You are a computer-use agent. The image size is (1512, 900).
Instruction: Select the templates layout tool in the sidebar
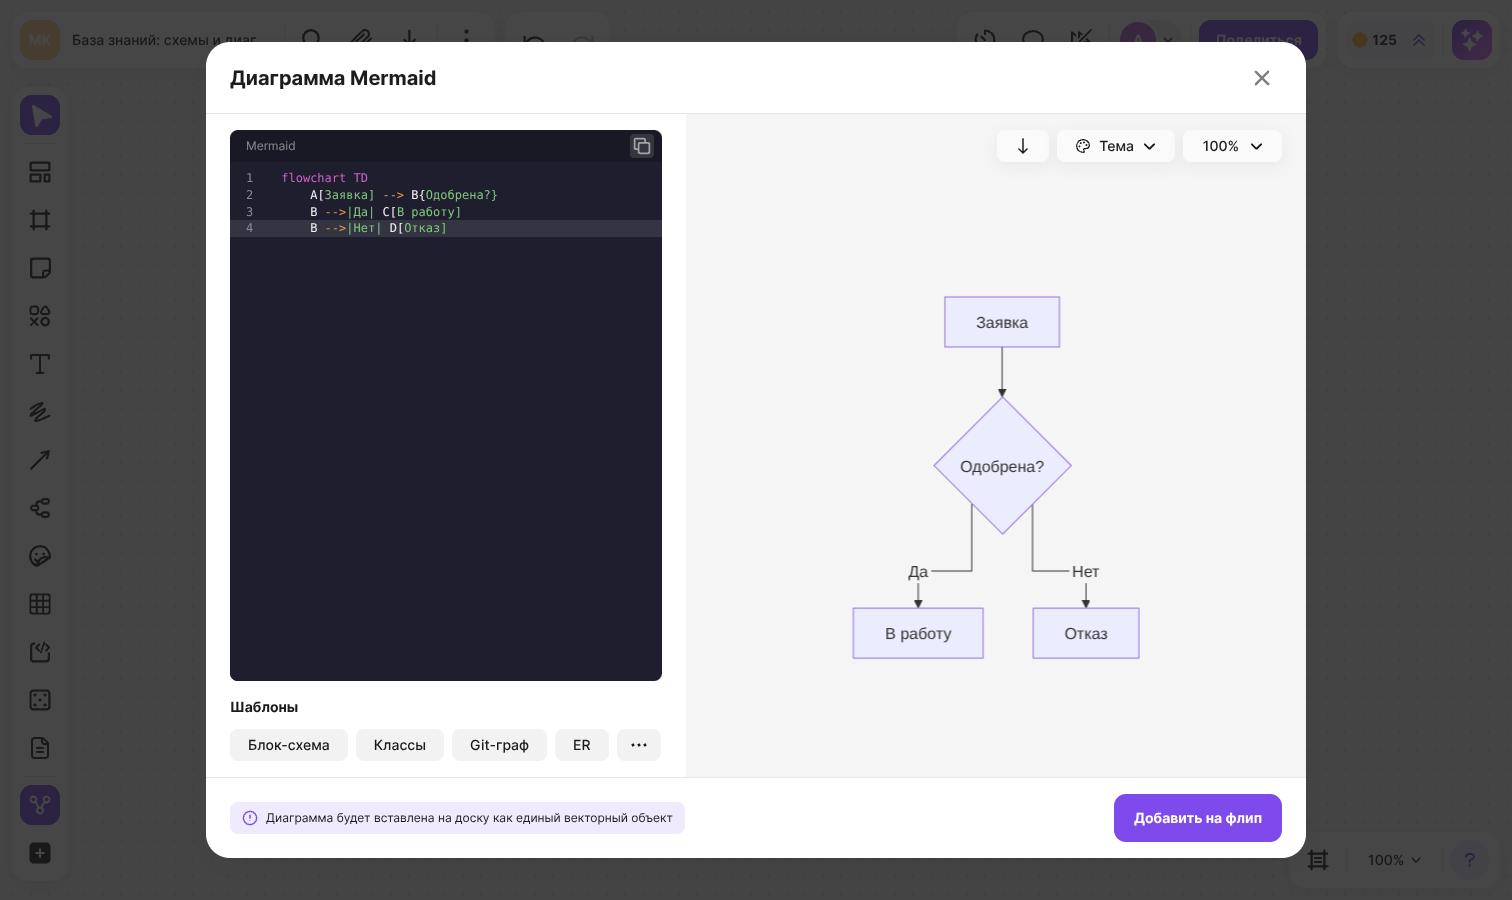[40, 172]
